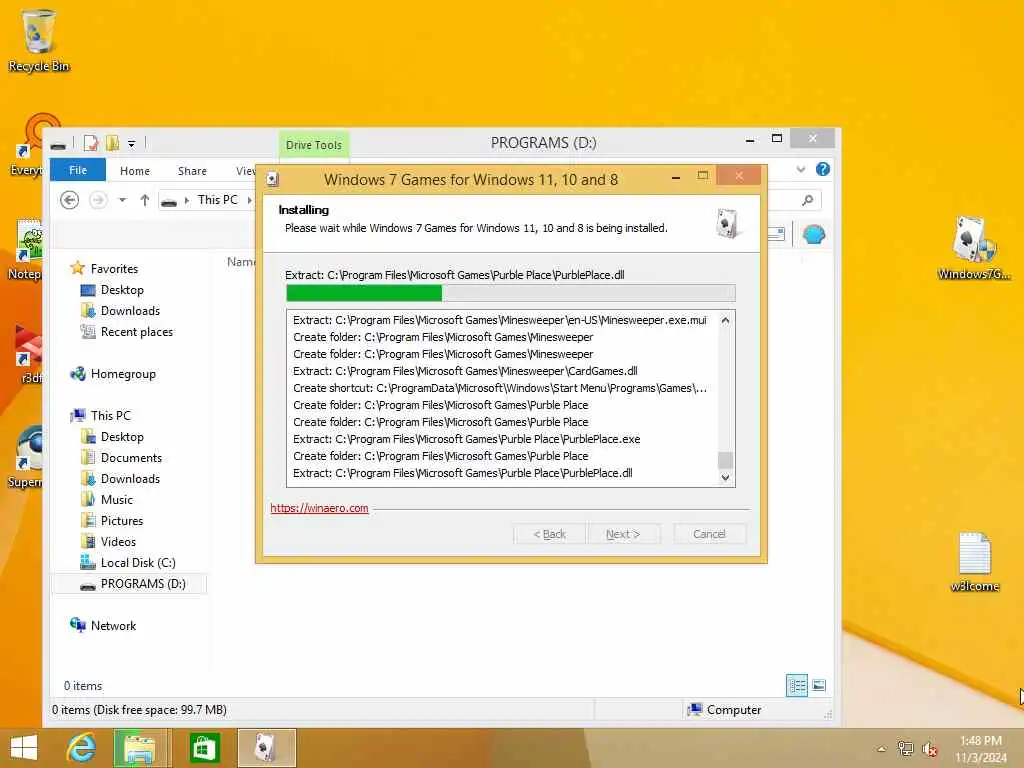Click the installation progress bar
This screenshot has width=1024, height=768.
(x=510, y=293)
